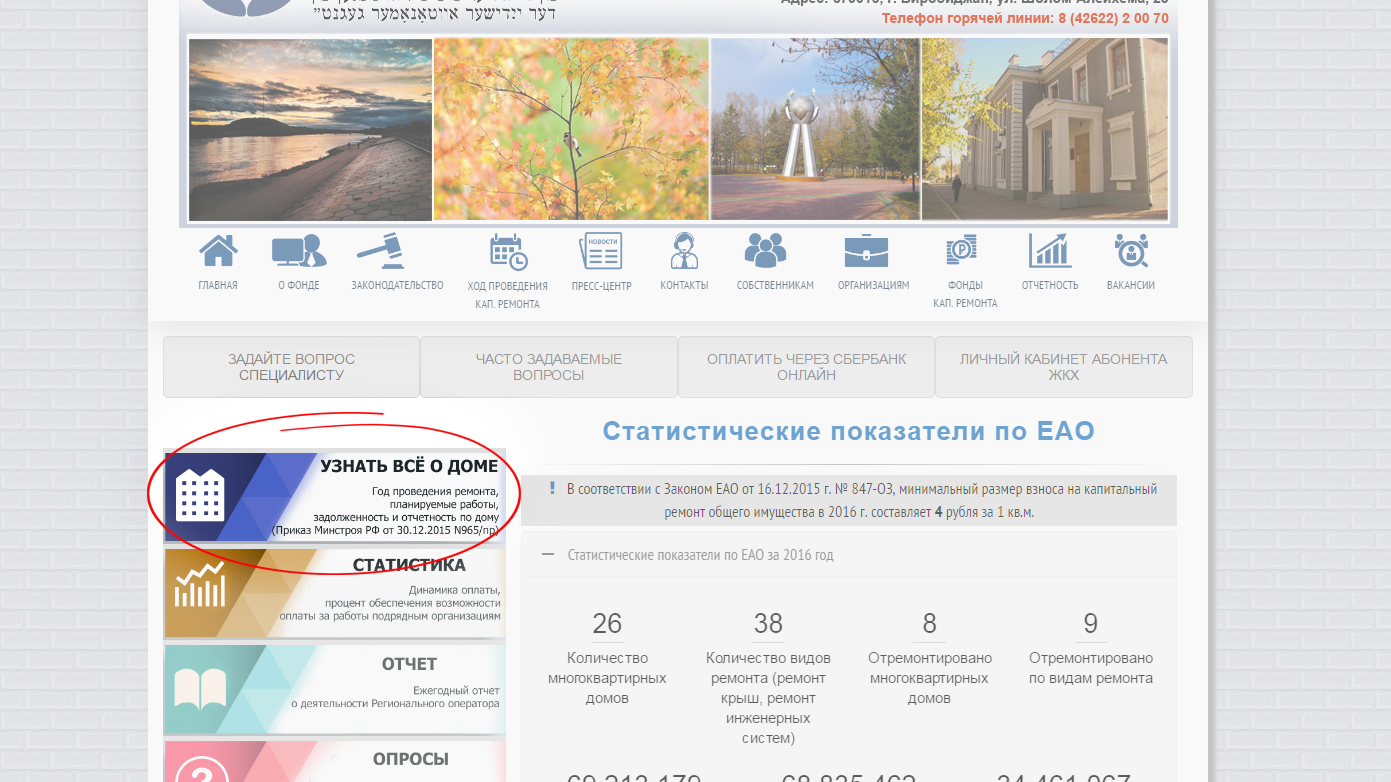Viewport: 1391px width, 782px height.
Task: Click the О фонде monitor icon
Action: pos(299,250)
